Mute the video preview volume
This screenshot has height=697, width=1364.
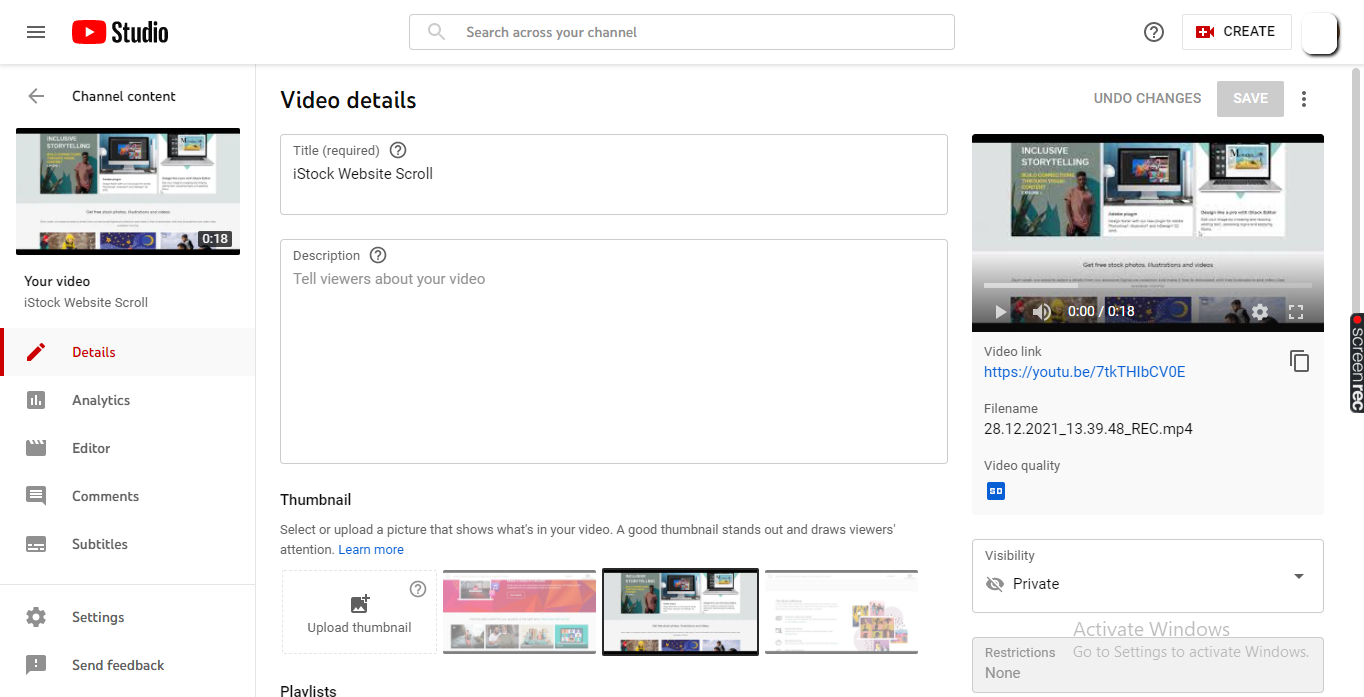click(1042, 312)
